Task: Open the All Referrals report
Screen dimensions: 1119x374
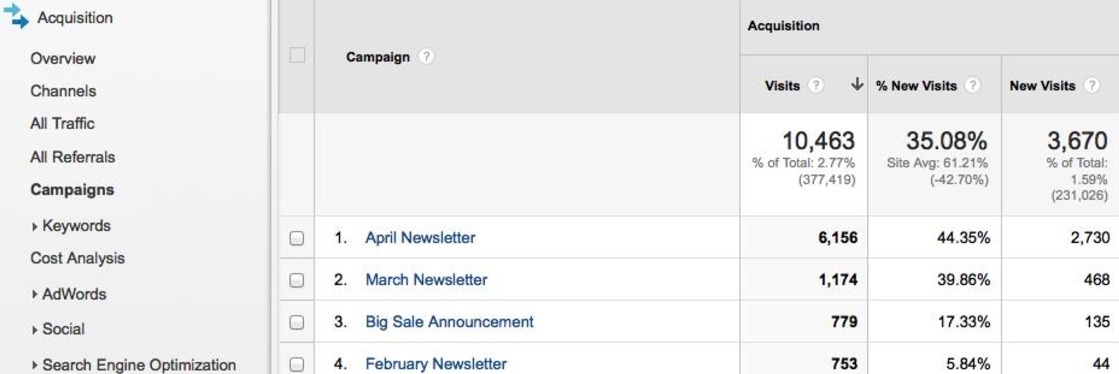Action: pos(73,157)
